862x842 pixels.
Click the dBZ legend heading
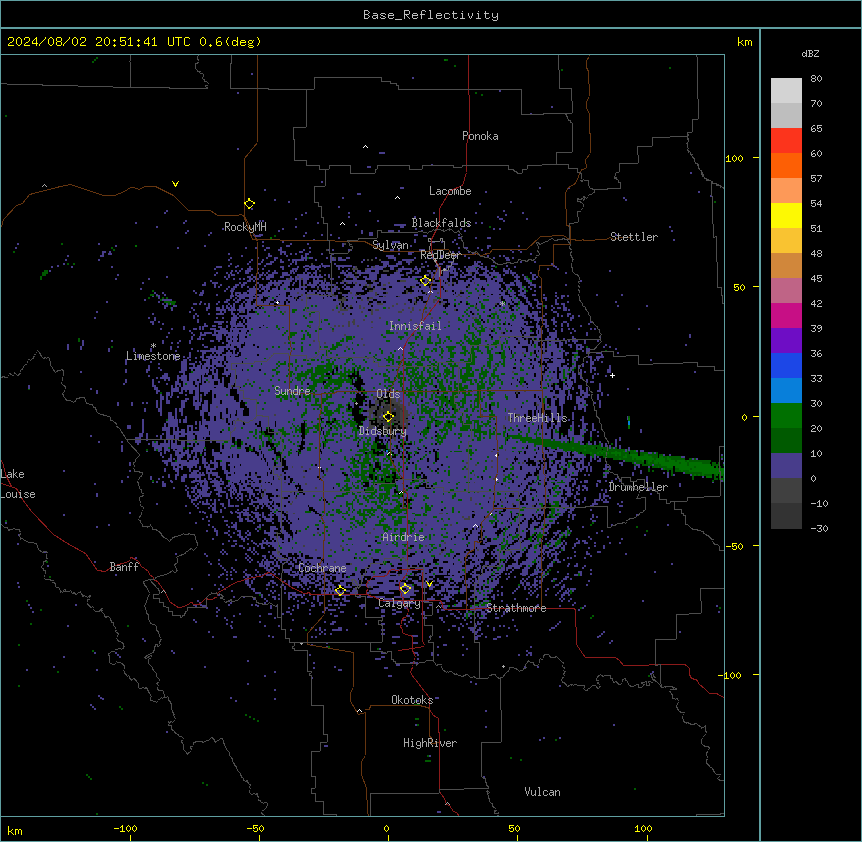click(x=810, y=54)
